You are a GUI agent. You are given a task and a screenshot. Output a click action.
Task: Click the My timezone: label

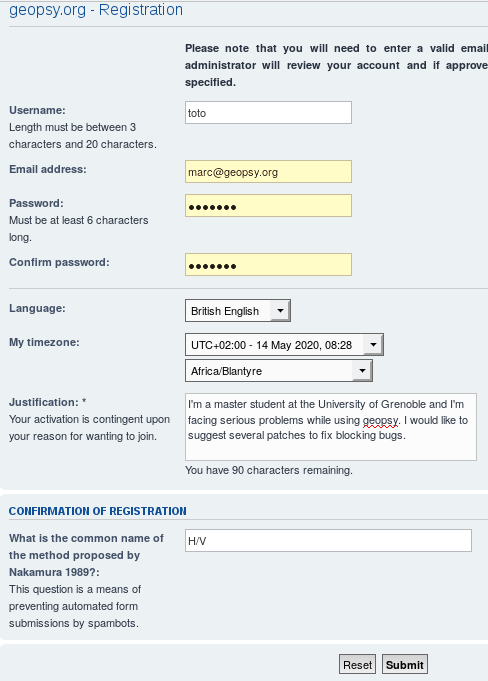(x=44, y=342)
